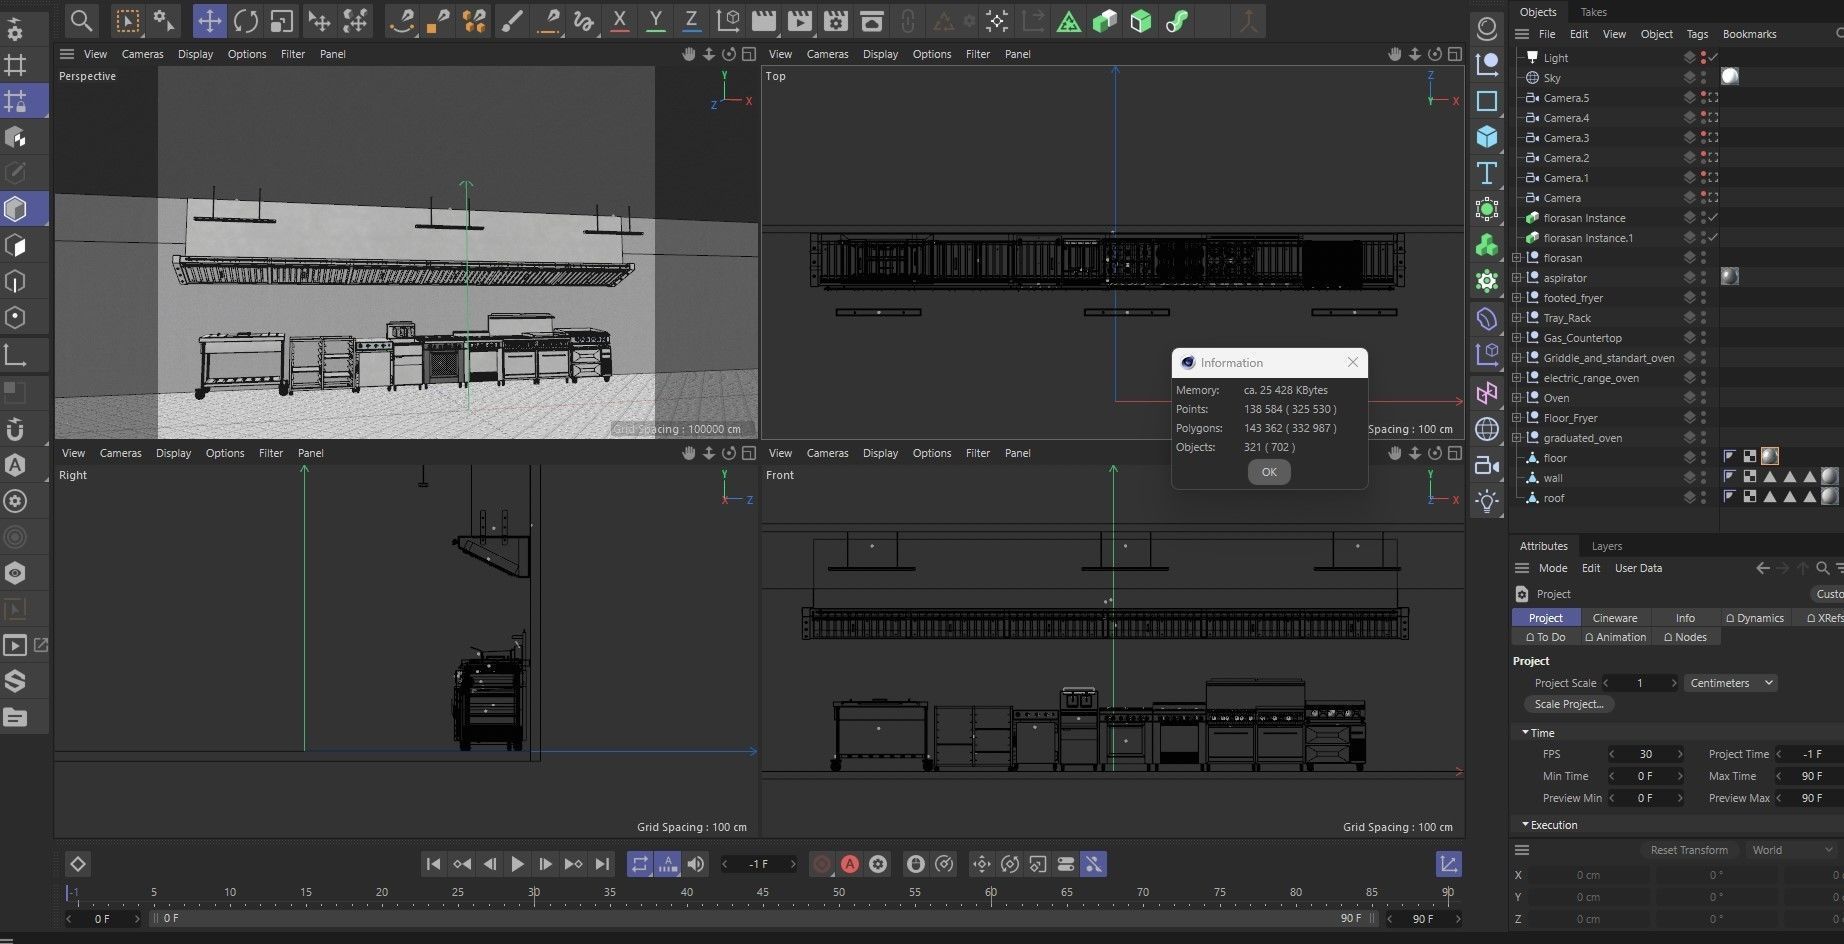This screenshot has height=944, width=1844.
Task: Jump to the end of the animation
Action: (x=602, y=864)
